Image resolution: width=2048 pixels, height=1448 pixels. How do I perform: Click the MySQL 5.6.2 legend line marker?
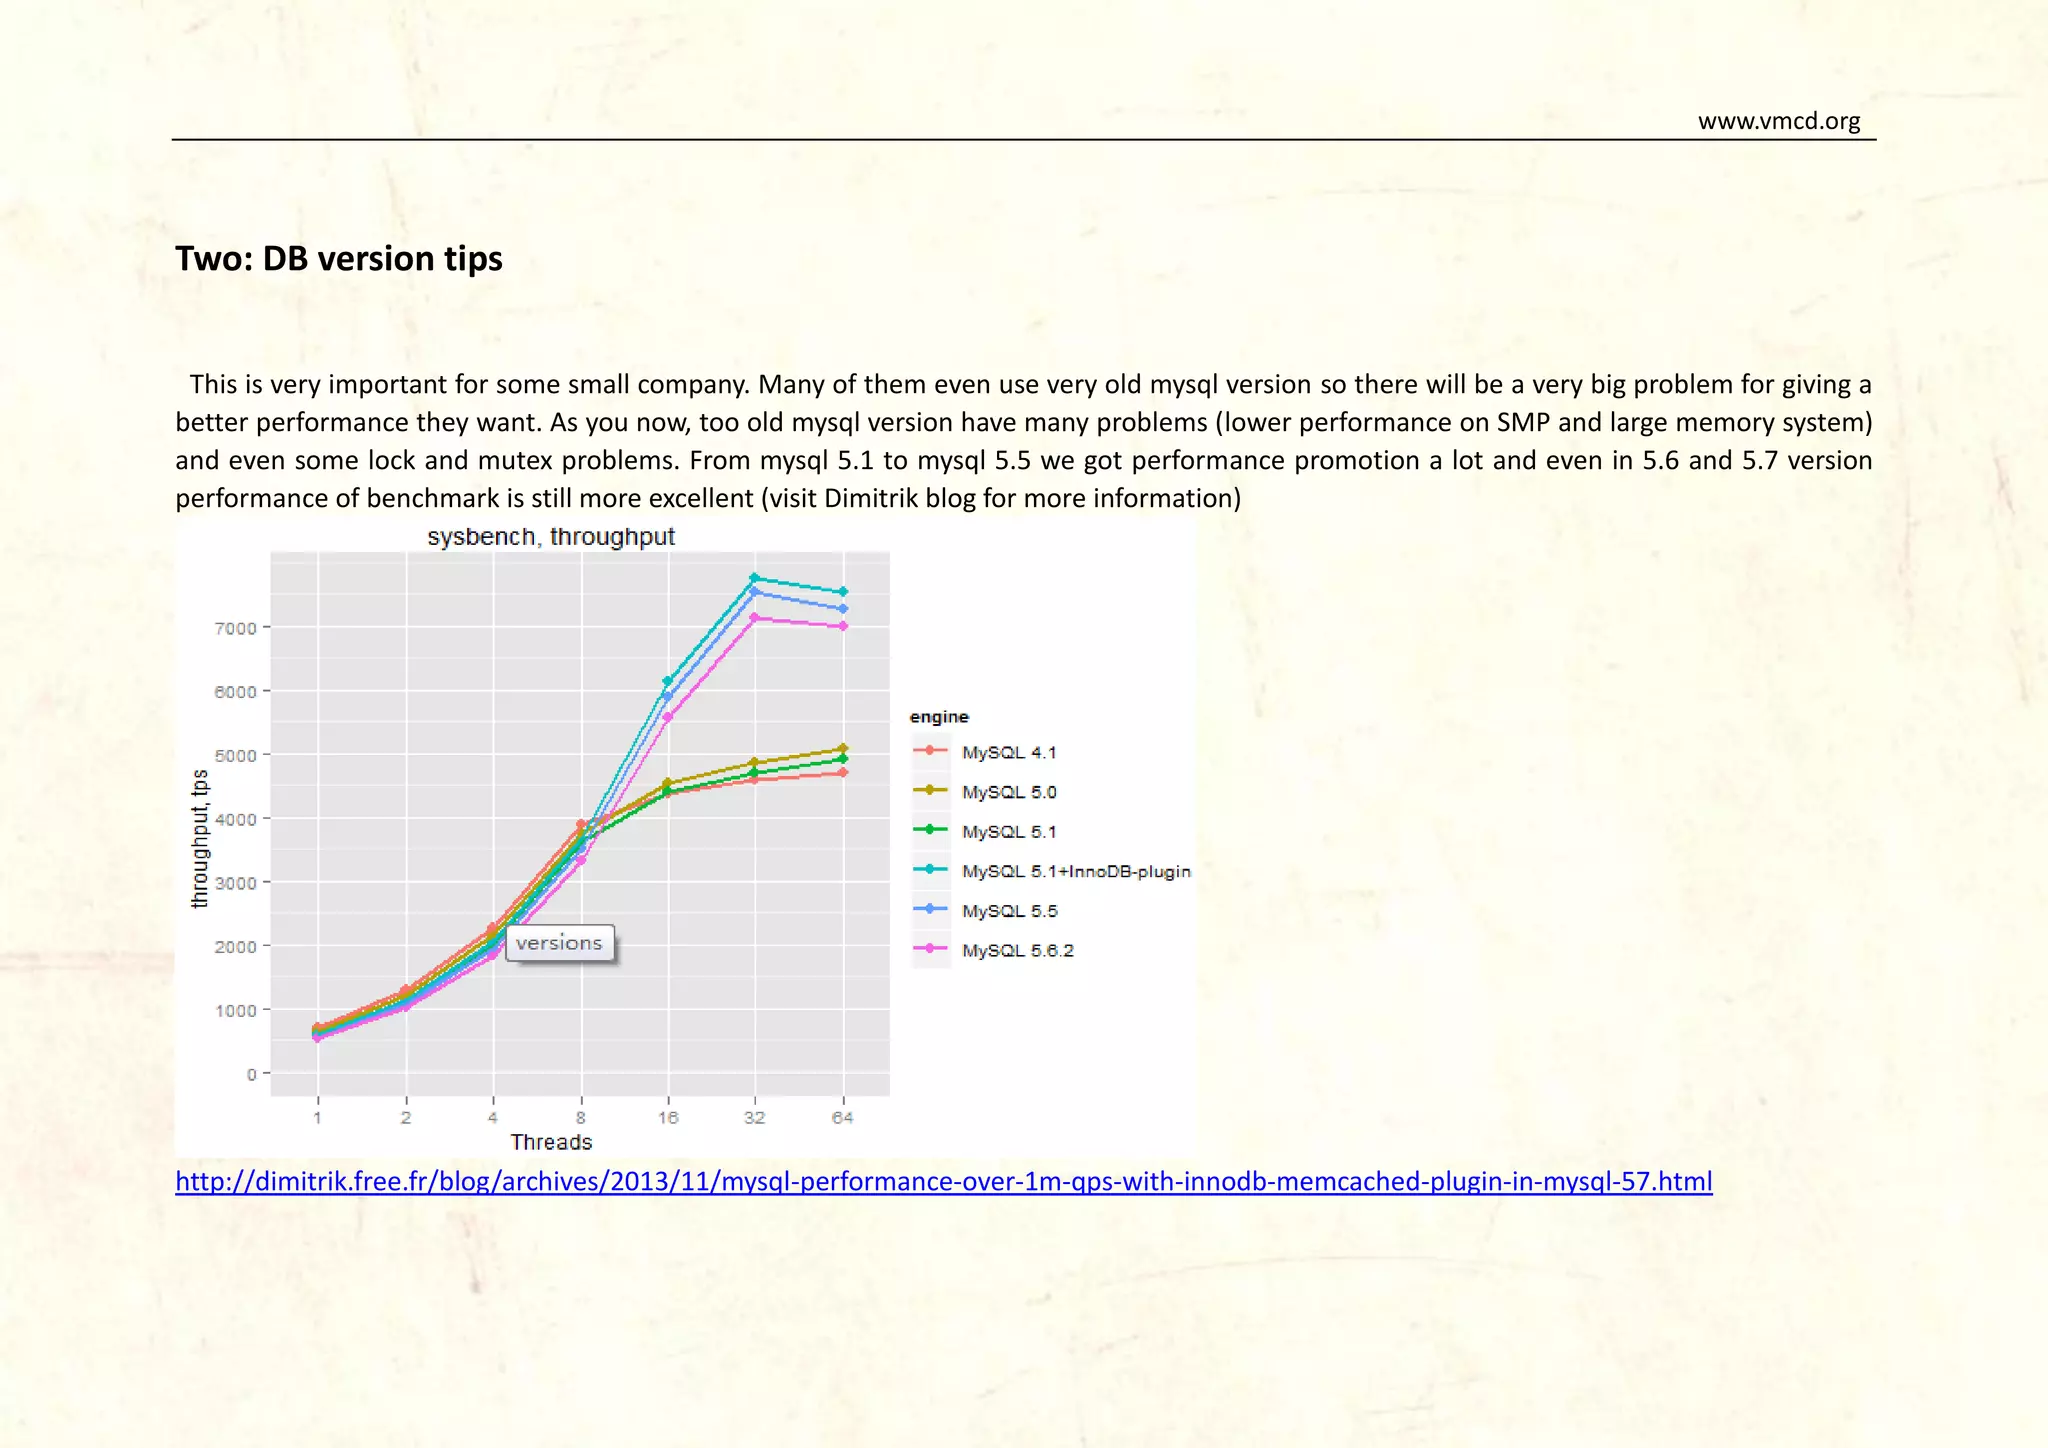[930, 949]
